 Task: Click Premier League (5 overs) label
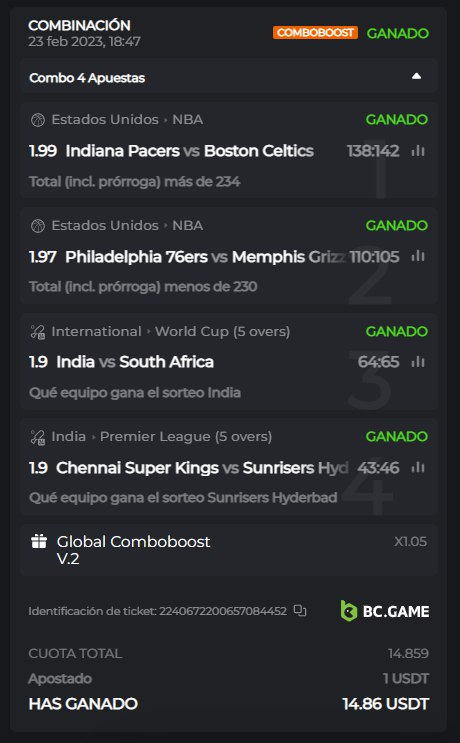click(x=186, y=436)
